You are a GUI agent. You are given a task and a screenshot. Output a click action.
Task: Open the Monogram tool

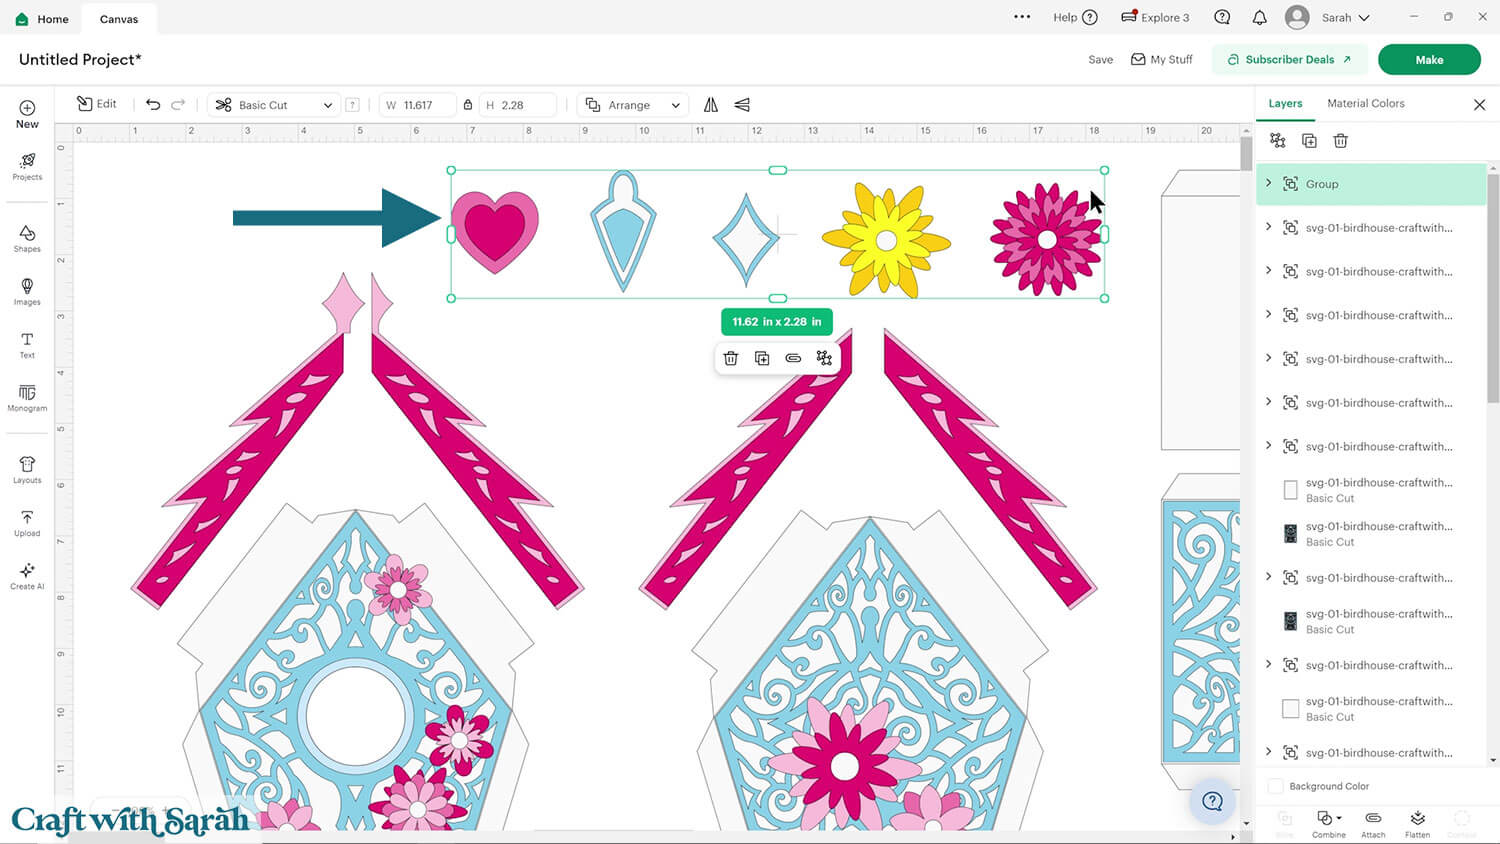coord(27,398)
